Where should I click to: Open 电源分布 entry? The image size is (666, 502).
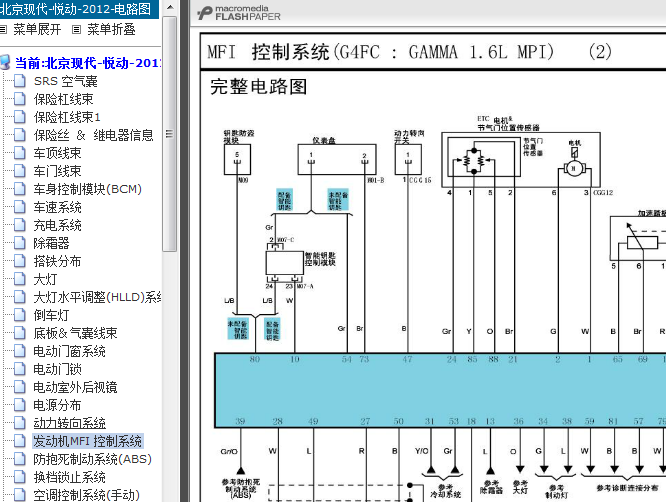coord(57,405)
